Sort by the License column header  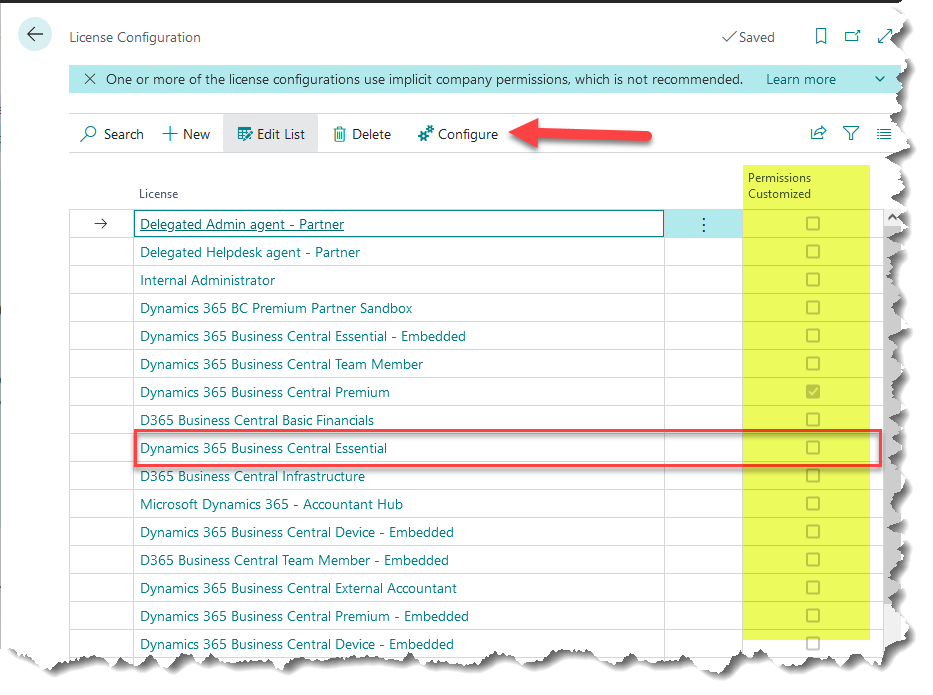click(x=158, y=194)
